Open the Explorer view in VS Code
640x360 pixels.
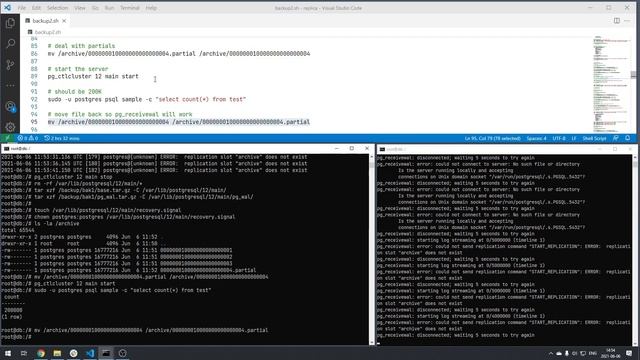click(x=10, y=23)
